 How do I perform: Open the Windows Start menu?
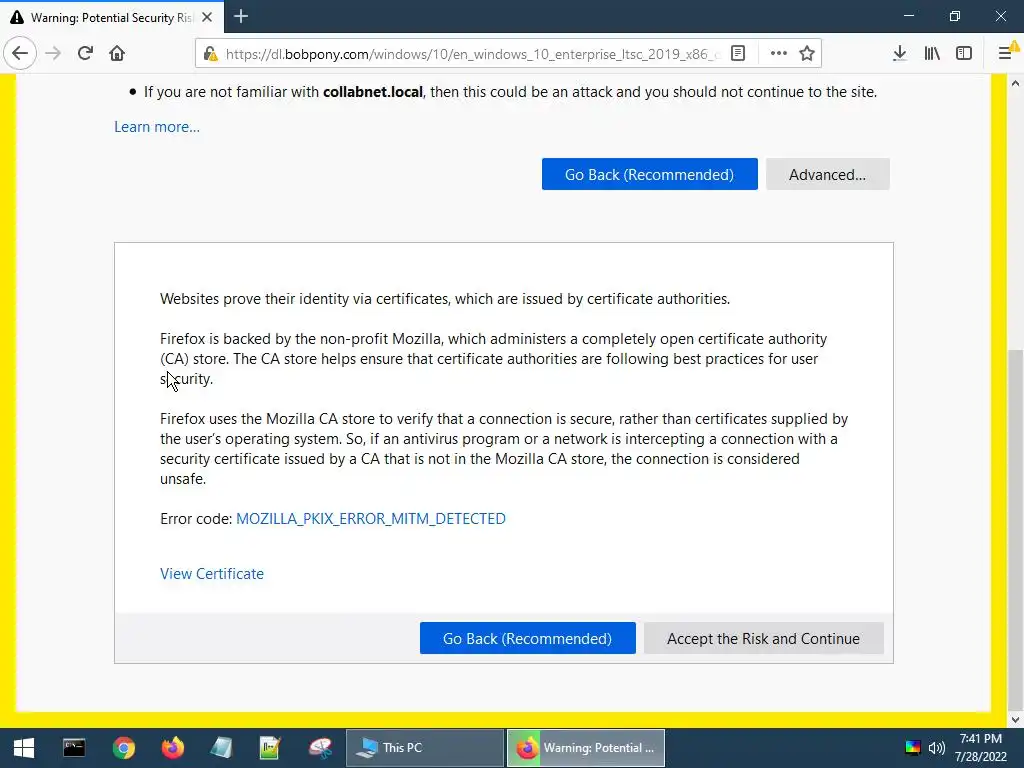(24, 748)
